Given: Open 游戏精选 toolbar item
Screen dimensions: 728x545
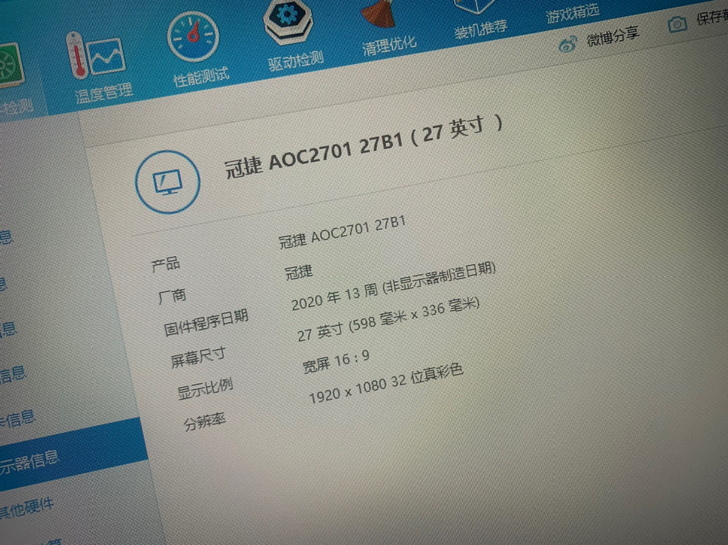Looking at the screenshot, I should (x=572, y=13).
